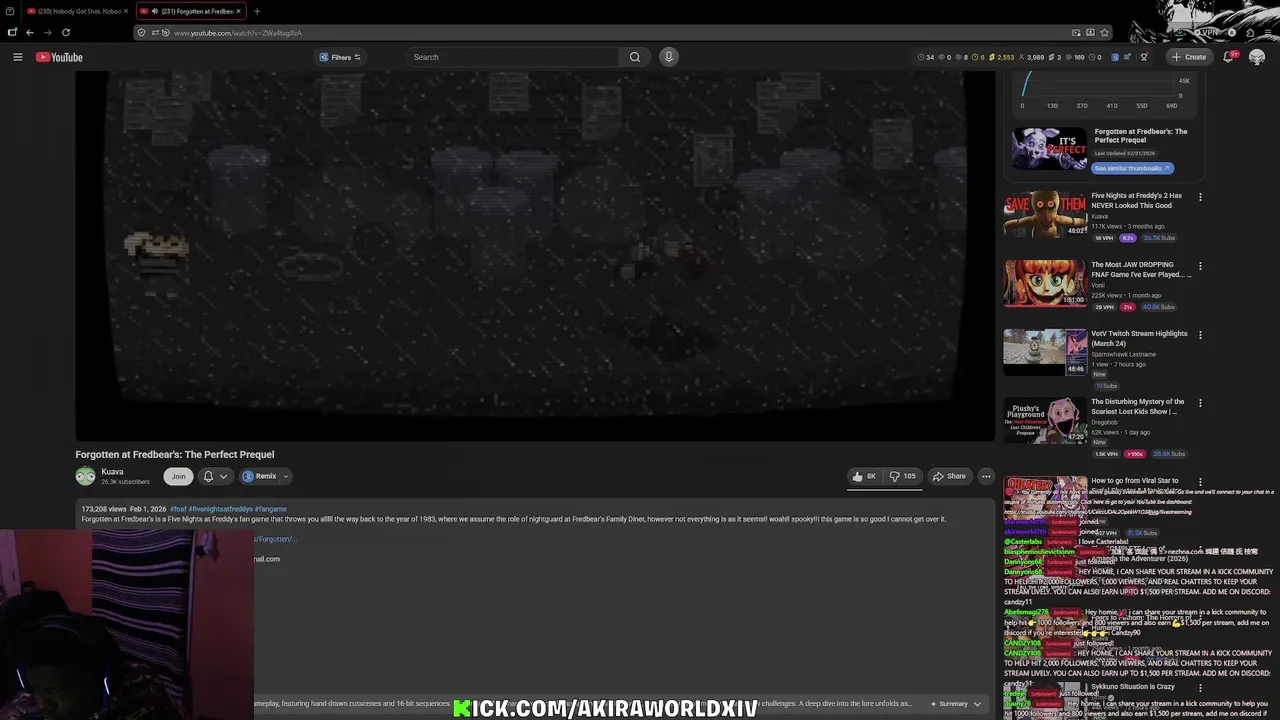This screenshot has height=720, width=1280.
Task: Click the blue extension icon left of the trophy icon
Action: point(1128,57)
